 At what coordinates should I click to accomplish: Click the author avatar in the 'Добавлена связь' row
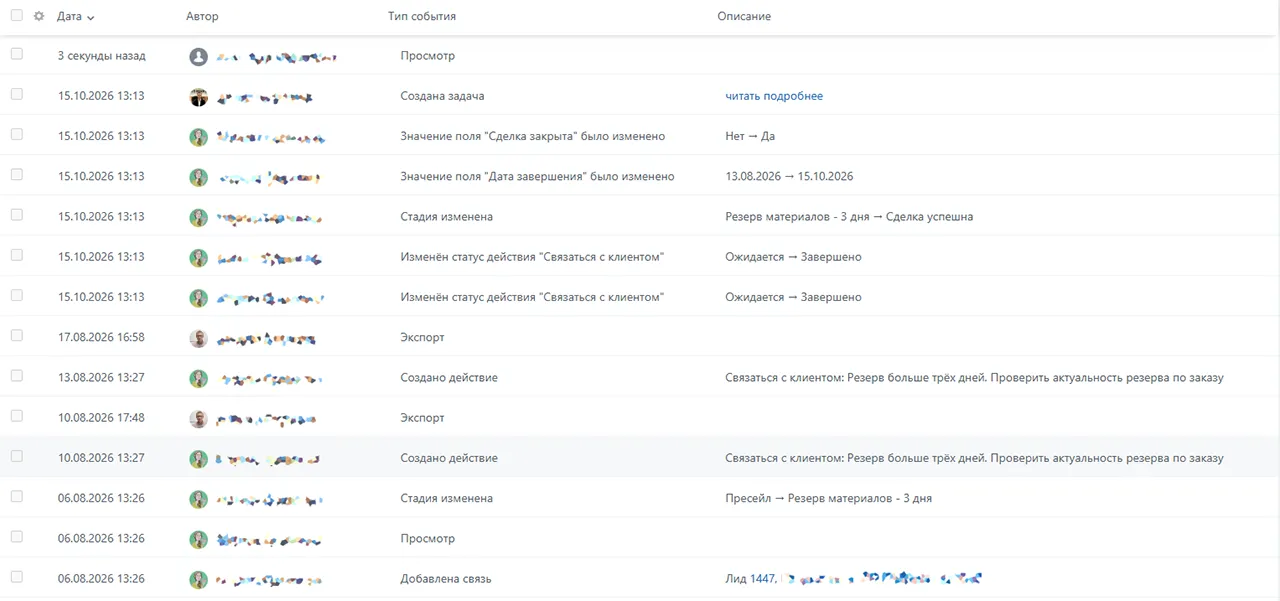[199, 579]
